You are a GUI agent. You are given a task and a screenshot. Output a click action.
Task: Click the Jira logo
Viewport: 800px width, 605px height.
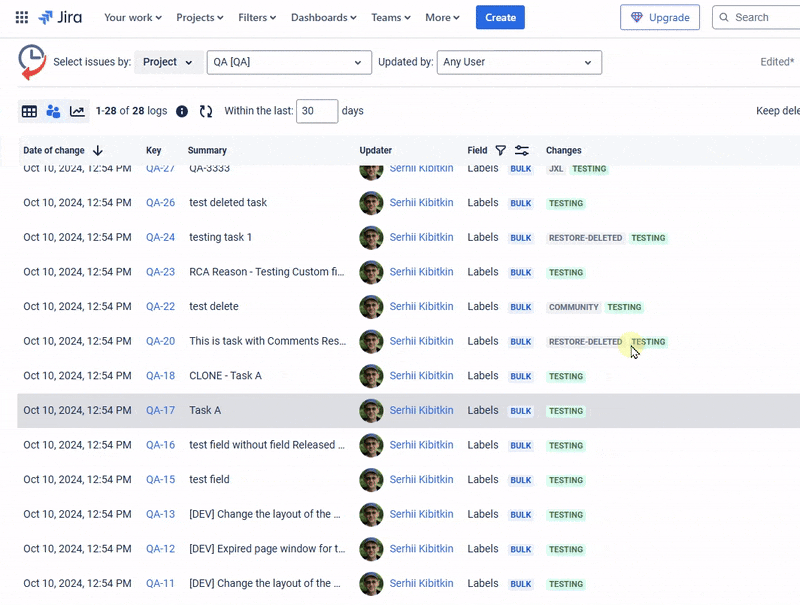60,17
